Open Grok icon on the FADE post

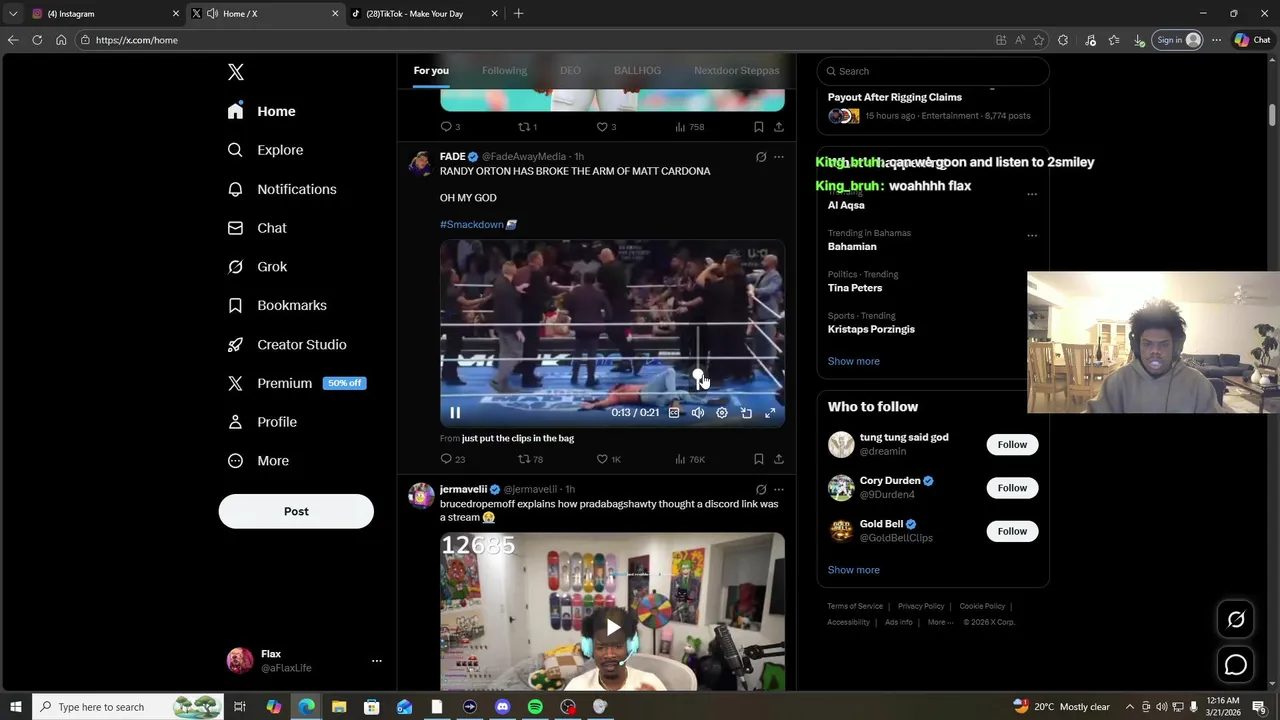point(761,157)
